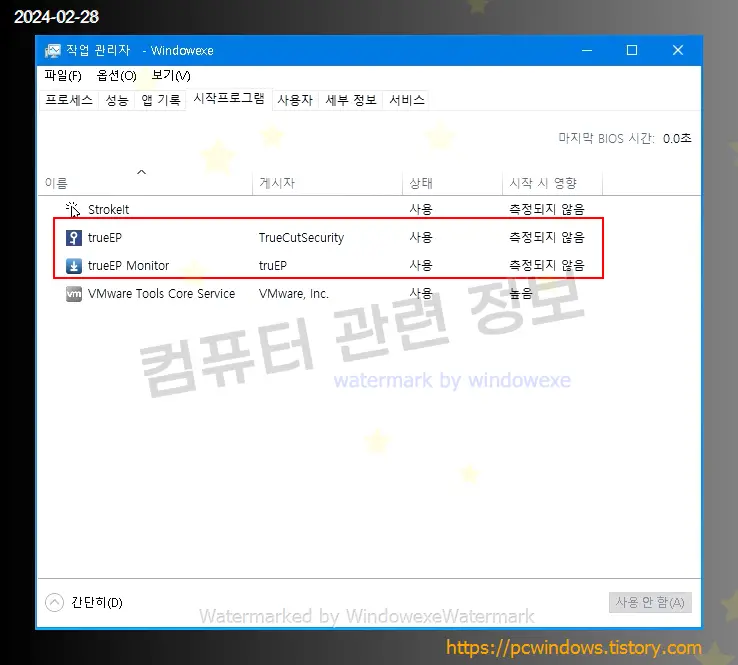Open the 보기(V) menu

pyautogui.click(x=171, y=75)
